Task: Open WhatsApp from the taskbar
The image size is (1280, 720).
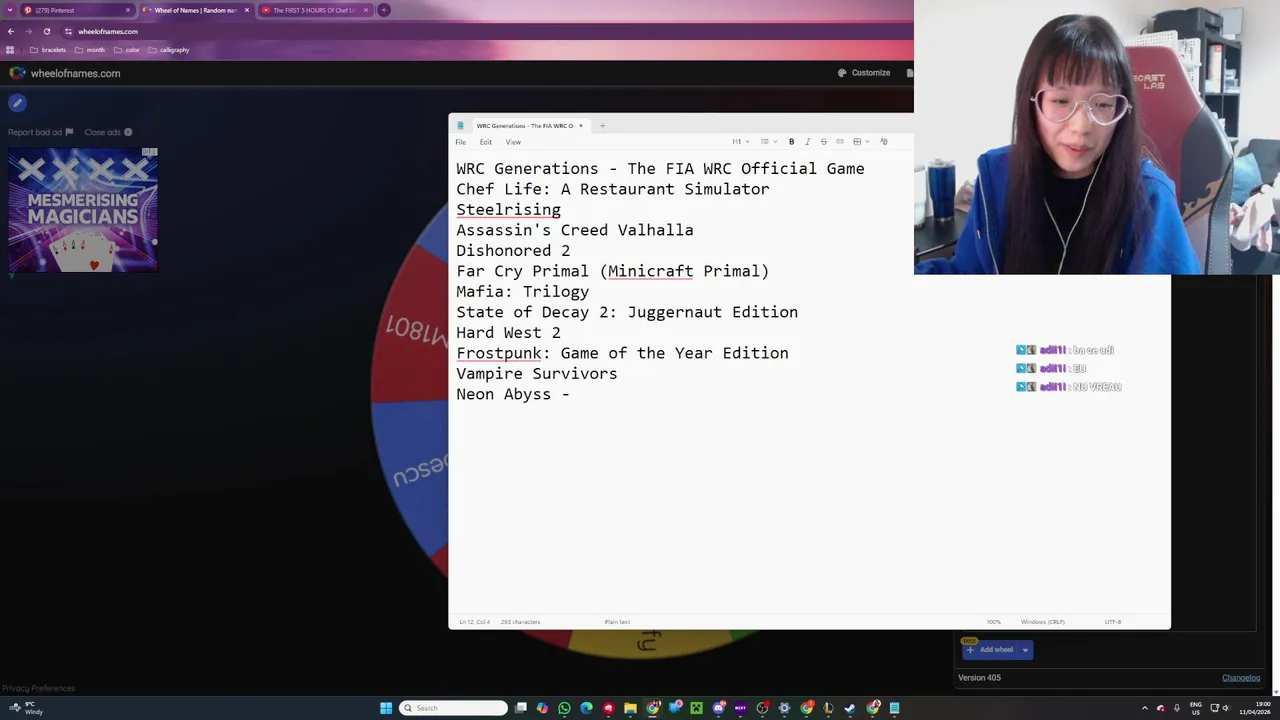Action: [564, 708]
